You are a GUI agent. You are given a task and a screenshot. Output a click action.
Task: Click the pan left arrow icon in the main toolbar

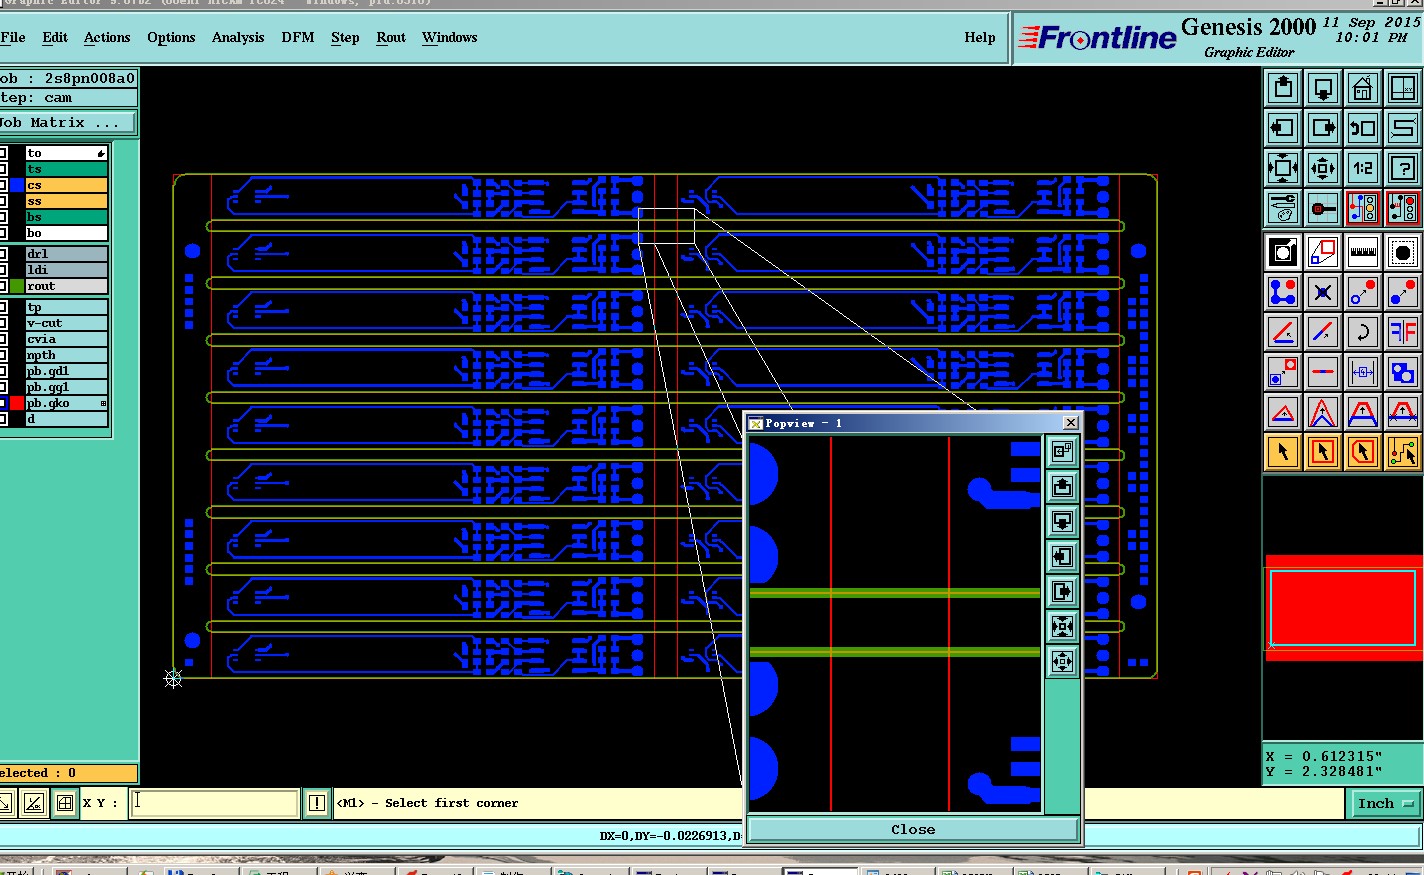(1283, 128)
